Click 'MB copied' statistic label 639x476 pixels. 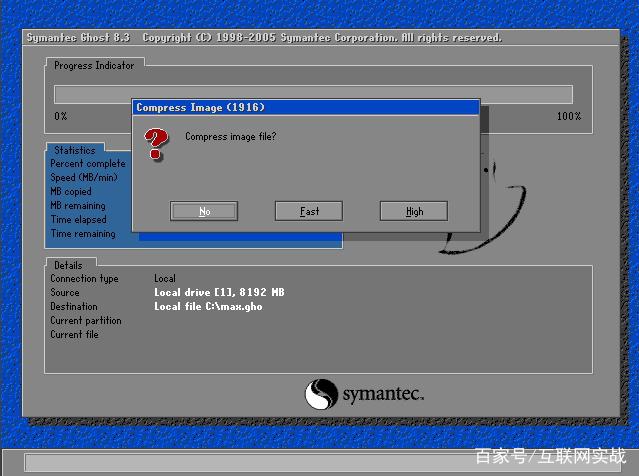point(71,192)
